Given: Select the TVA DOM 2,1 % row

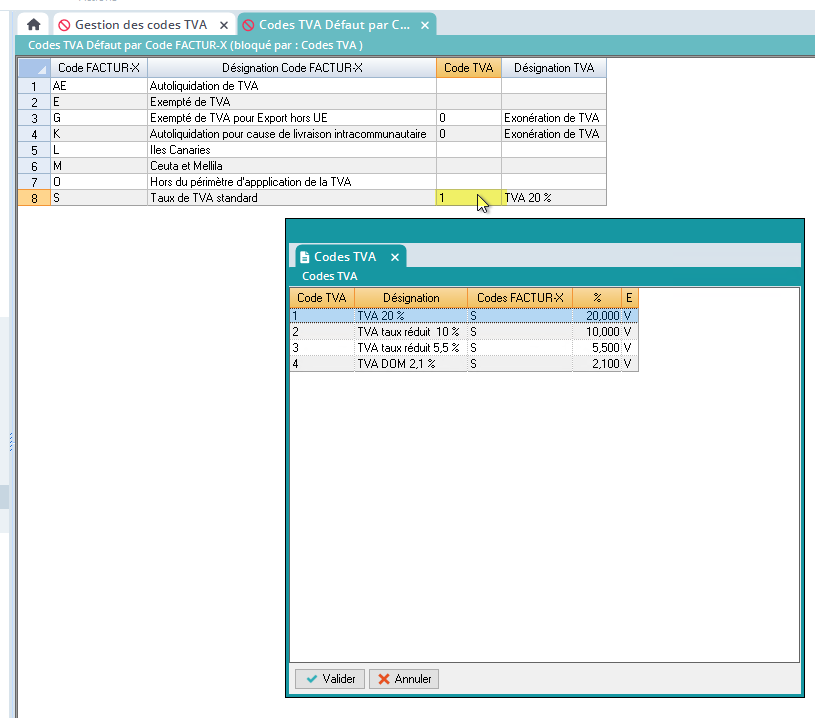Looking at the screenshot, I should pyautogui.click(x=410, y=363).
